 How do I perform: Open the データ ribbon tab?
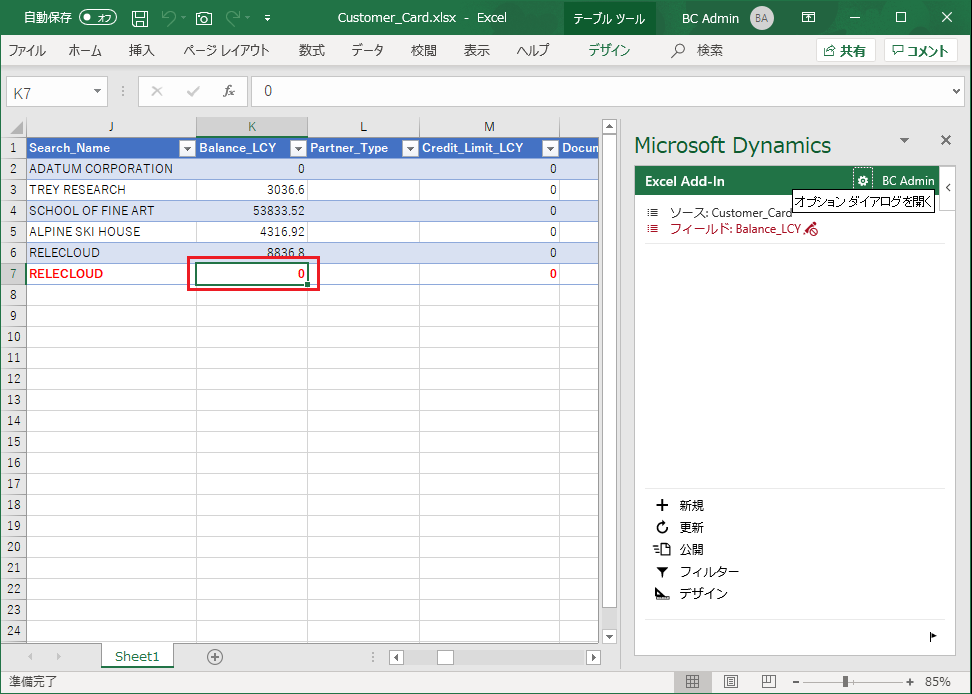pyautogui.click(x=368, y=50)
